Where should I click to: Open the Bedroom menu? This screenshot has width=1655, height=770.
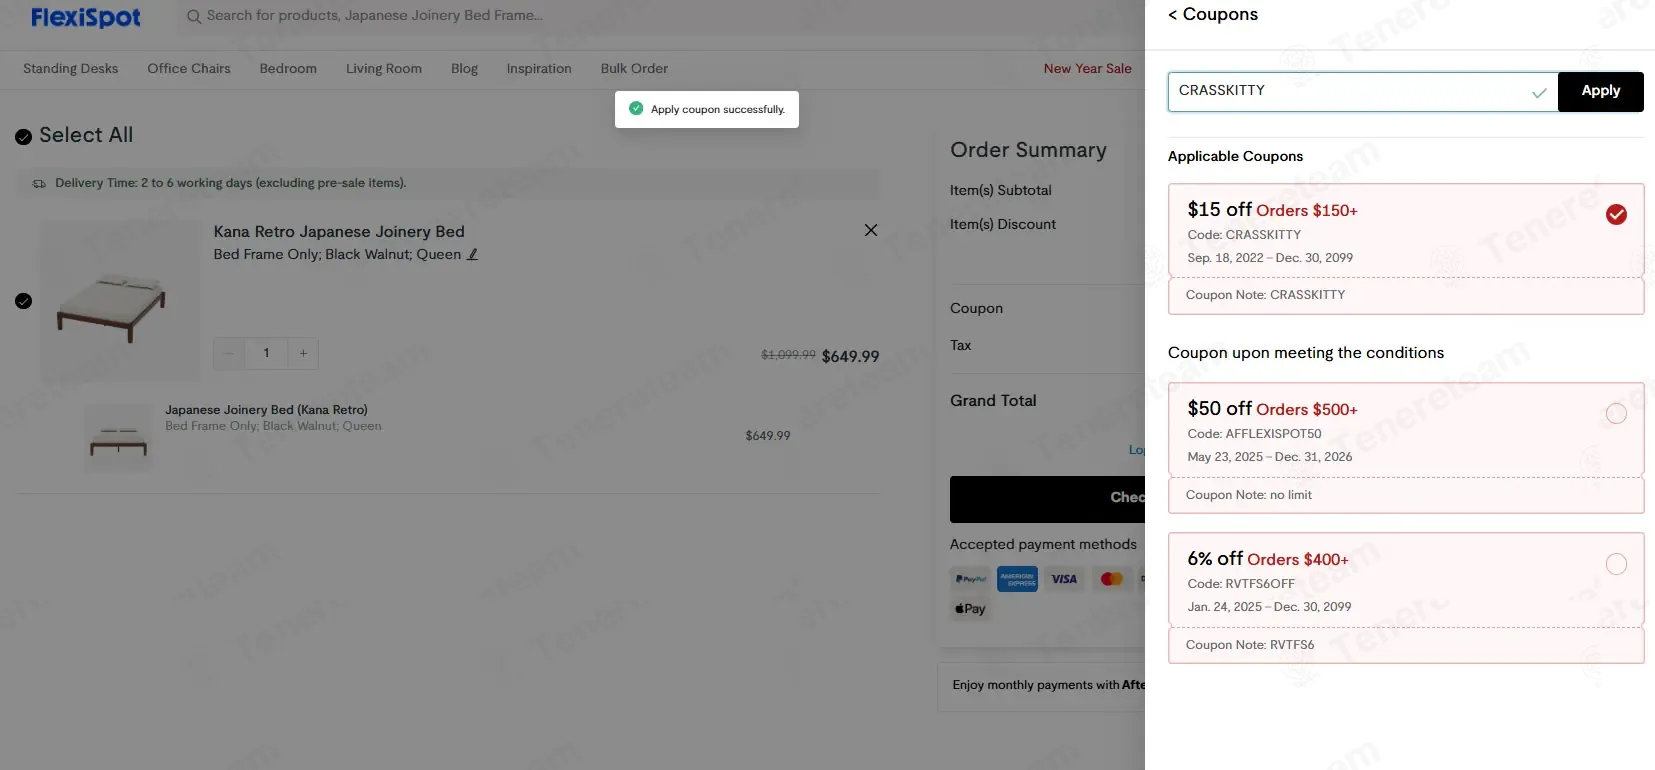pyautogui.click(x=288, y=68)
